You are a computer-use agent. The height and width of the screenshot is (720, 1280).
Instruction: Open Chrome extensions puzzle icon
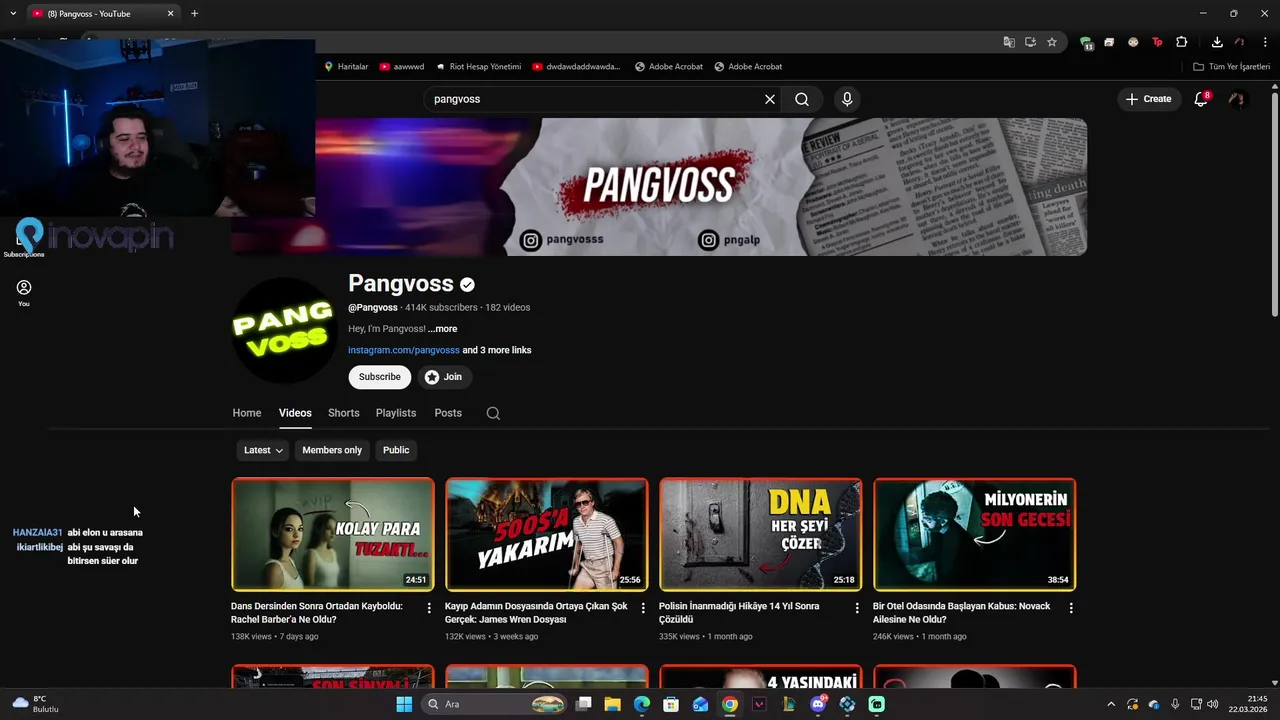point(1182,42)
